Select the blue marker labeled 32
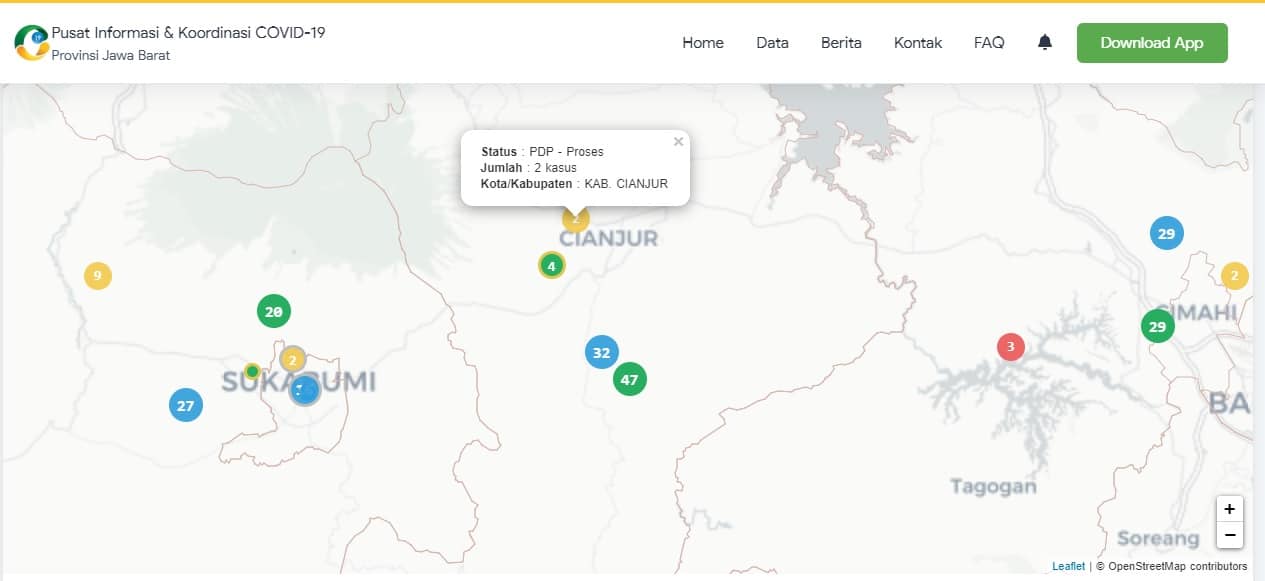This screenshot has width=1265, height=581. tap(601, 352)
